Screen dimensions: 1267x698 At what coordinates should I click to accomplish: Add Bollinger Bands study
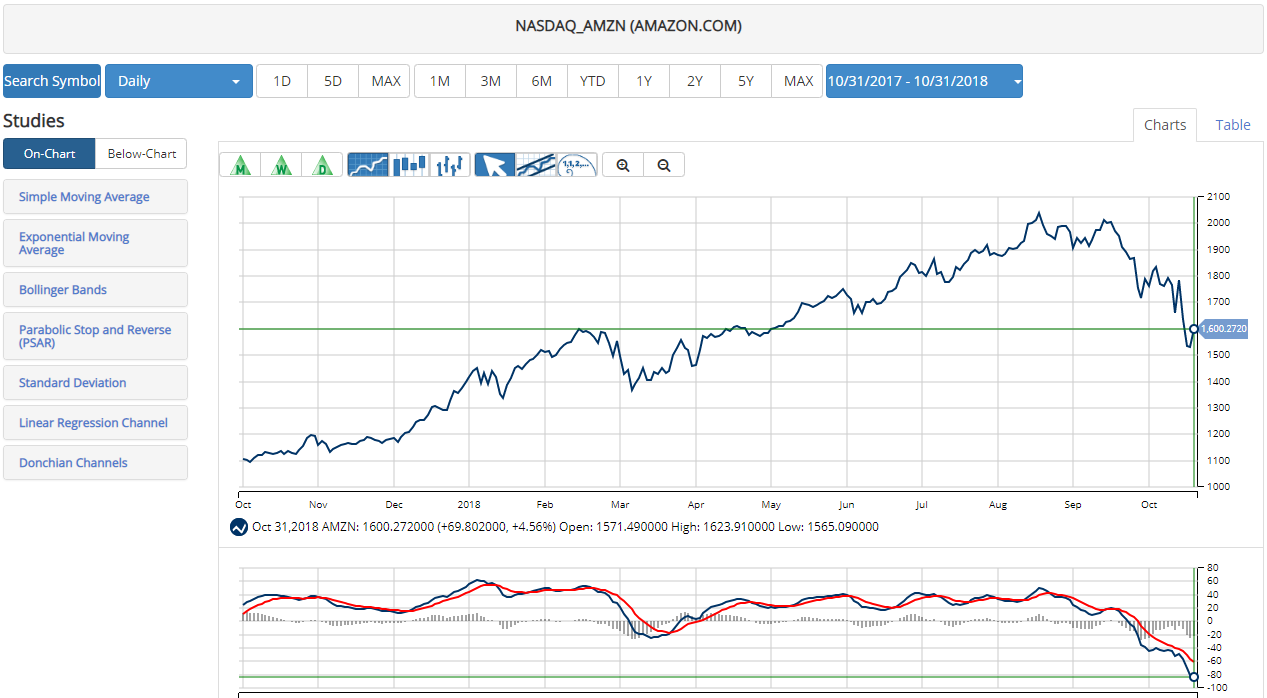tap(95, 290)
